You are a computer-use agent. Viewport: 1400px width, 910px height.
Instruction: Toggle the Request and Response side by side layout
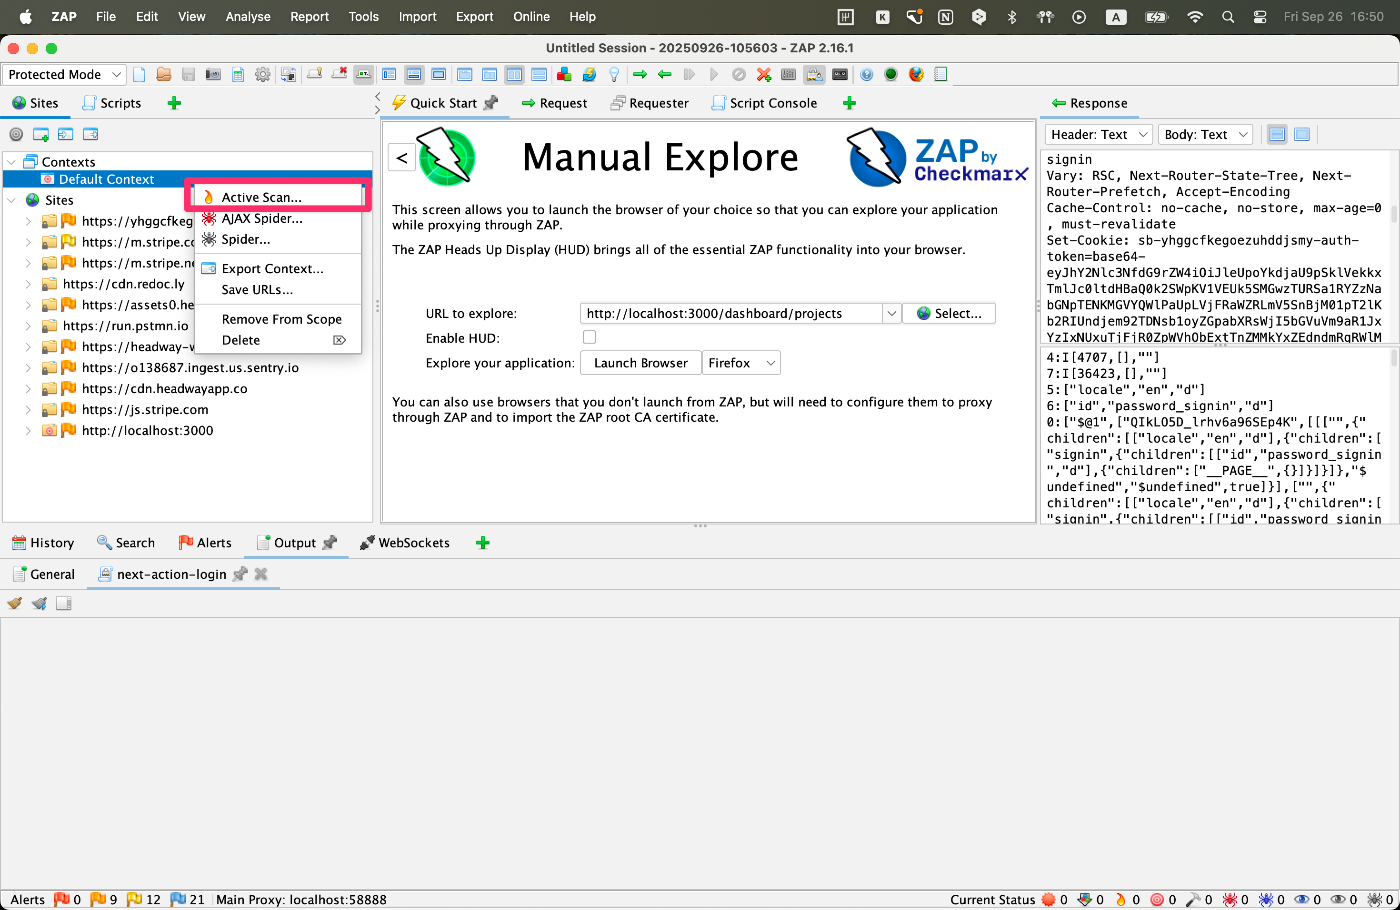(514, 74)
